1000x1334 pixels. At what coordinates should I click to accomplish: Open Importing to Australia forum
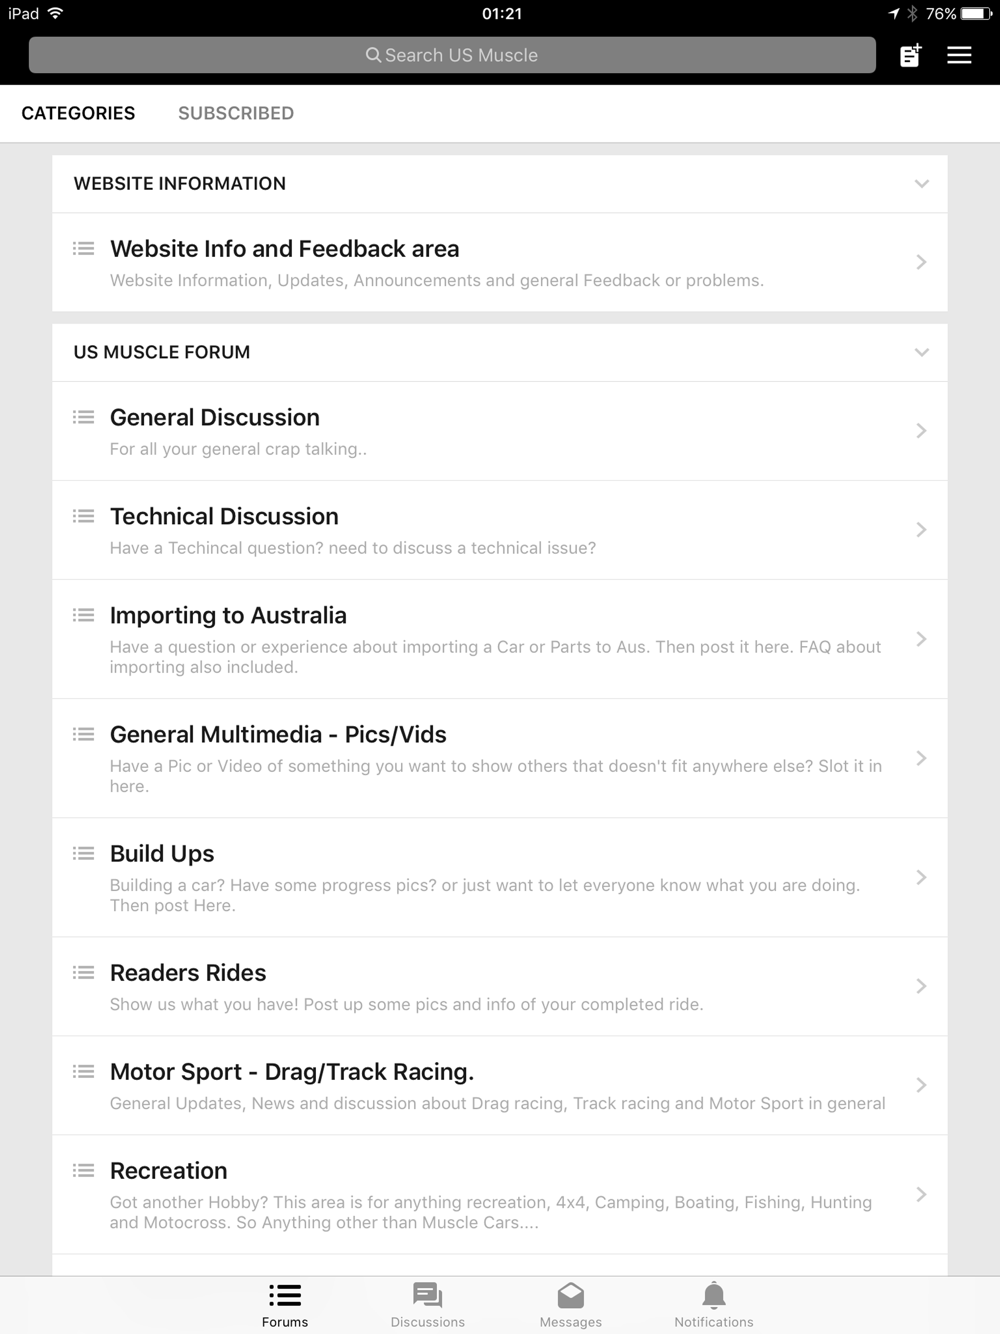click(500, 639)
